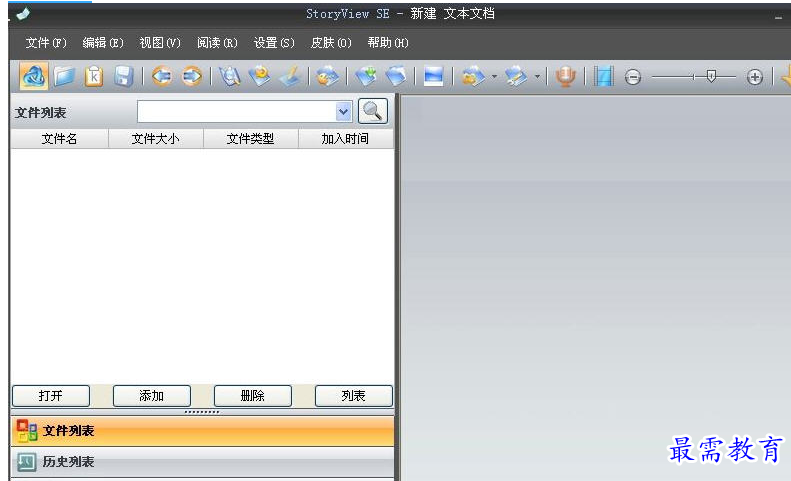The width and height of the screenshot is (791, 481).
Task: Open the 阅读(R) menu
Action: pyautogui.click(x=217, y=43)
